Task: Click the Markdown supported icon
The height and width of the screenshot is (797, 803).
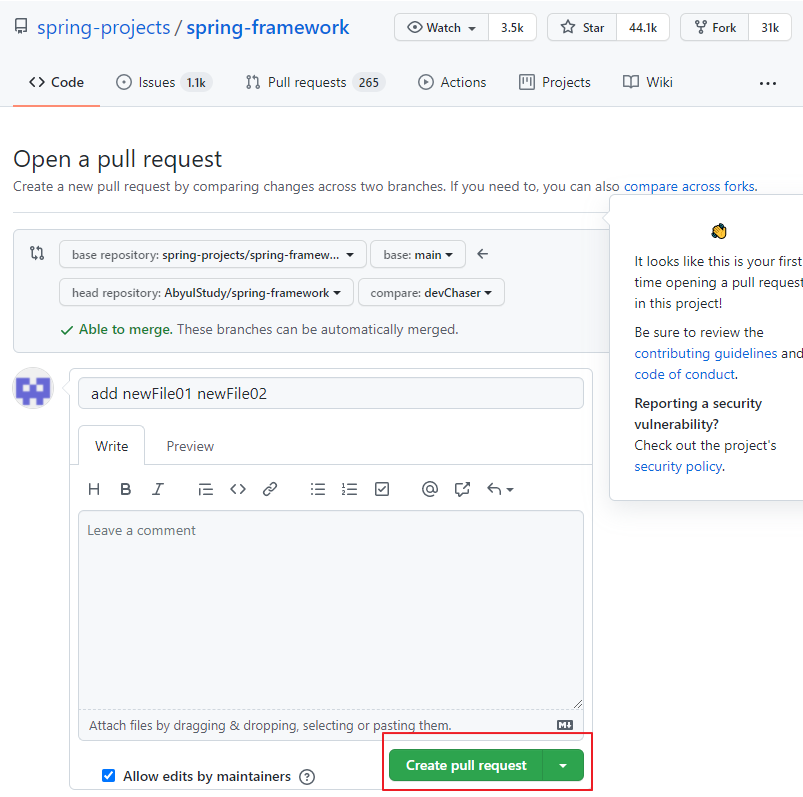Action: (x=565, y=725)
